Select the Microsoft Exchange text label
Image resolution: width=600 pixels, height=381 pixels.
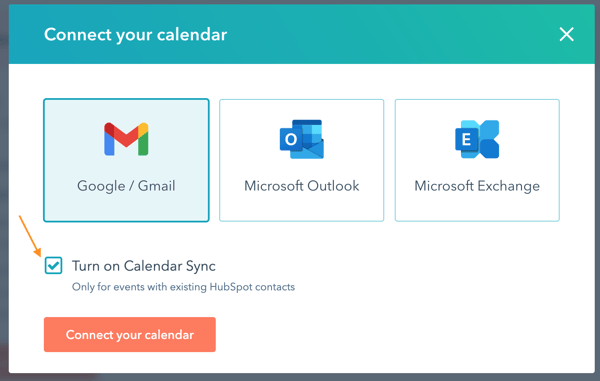point(477,186)
